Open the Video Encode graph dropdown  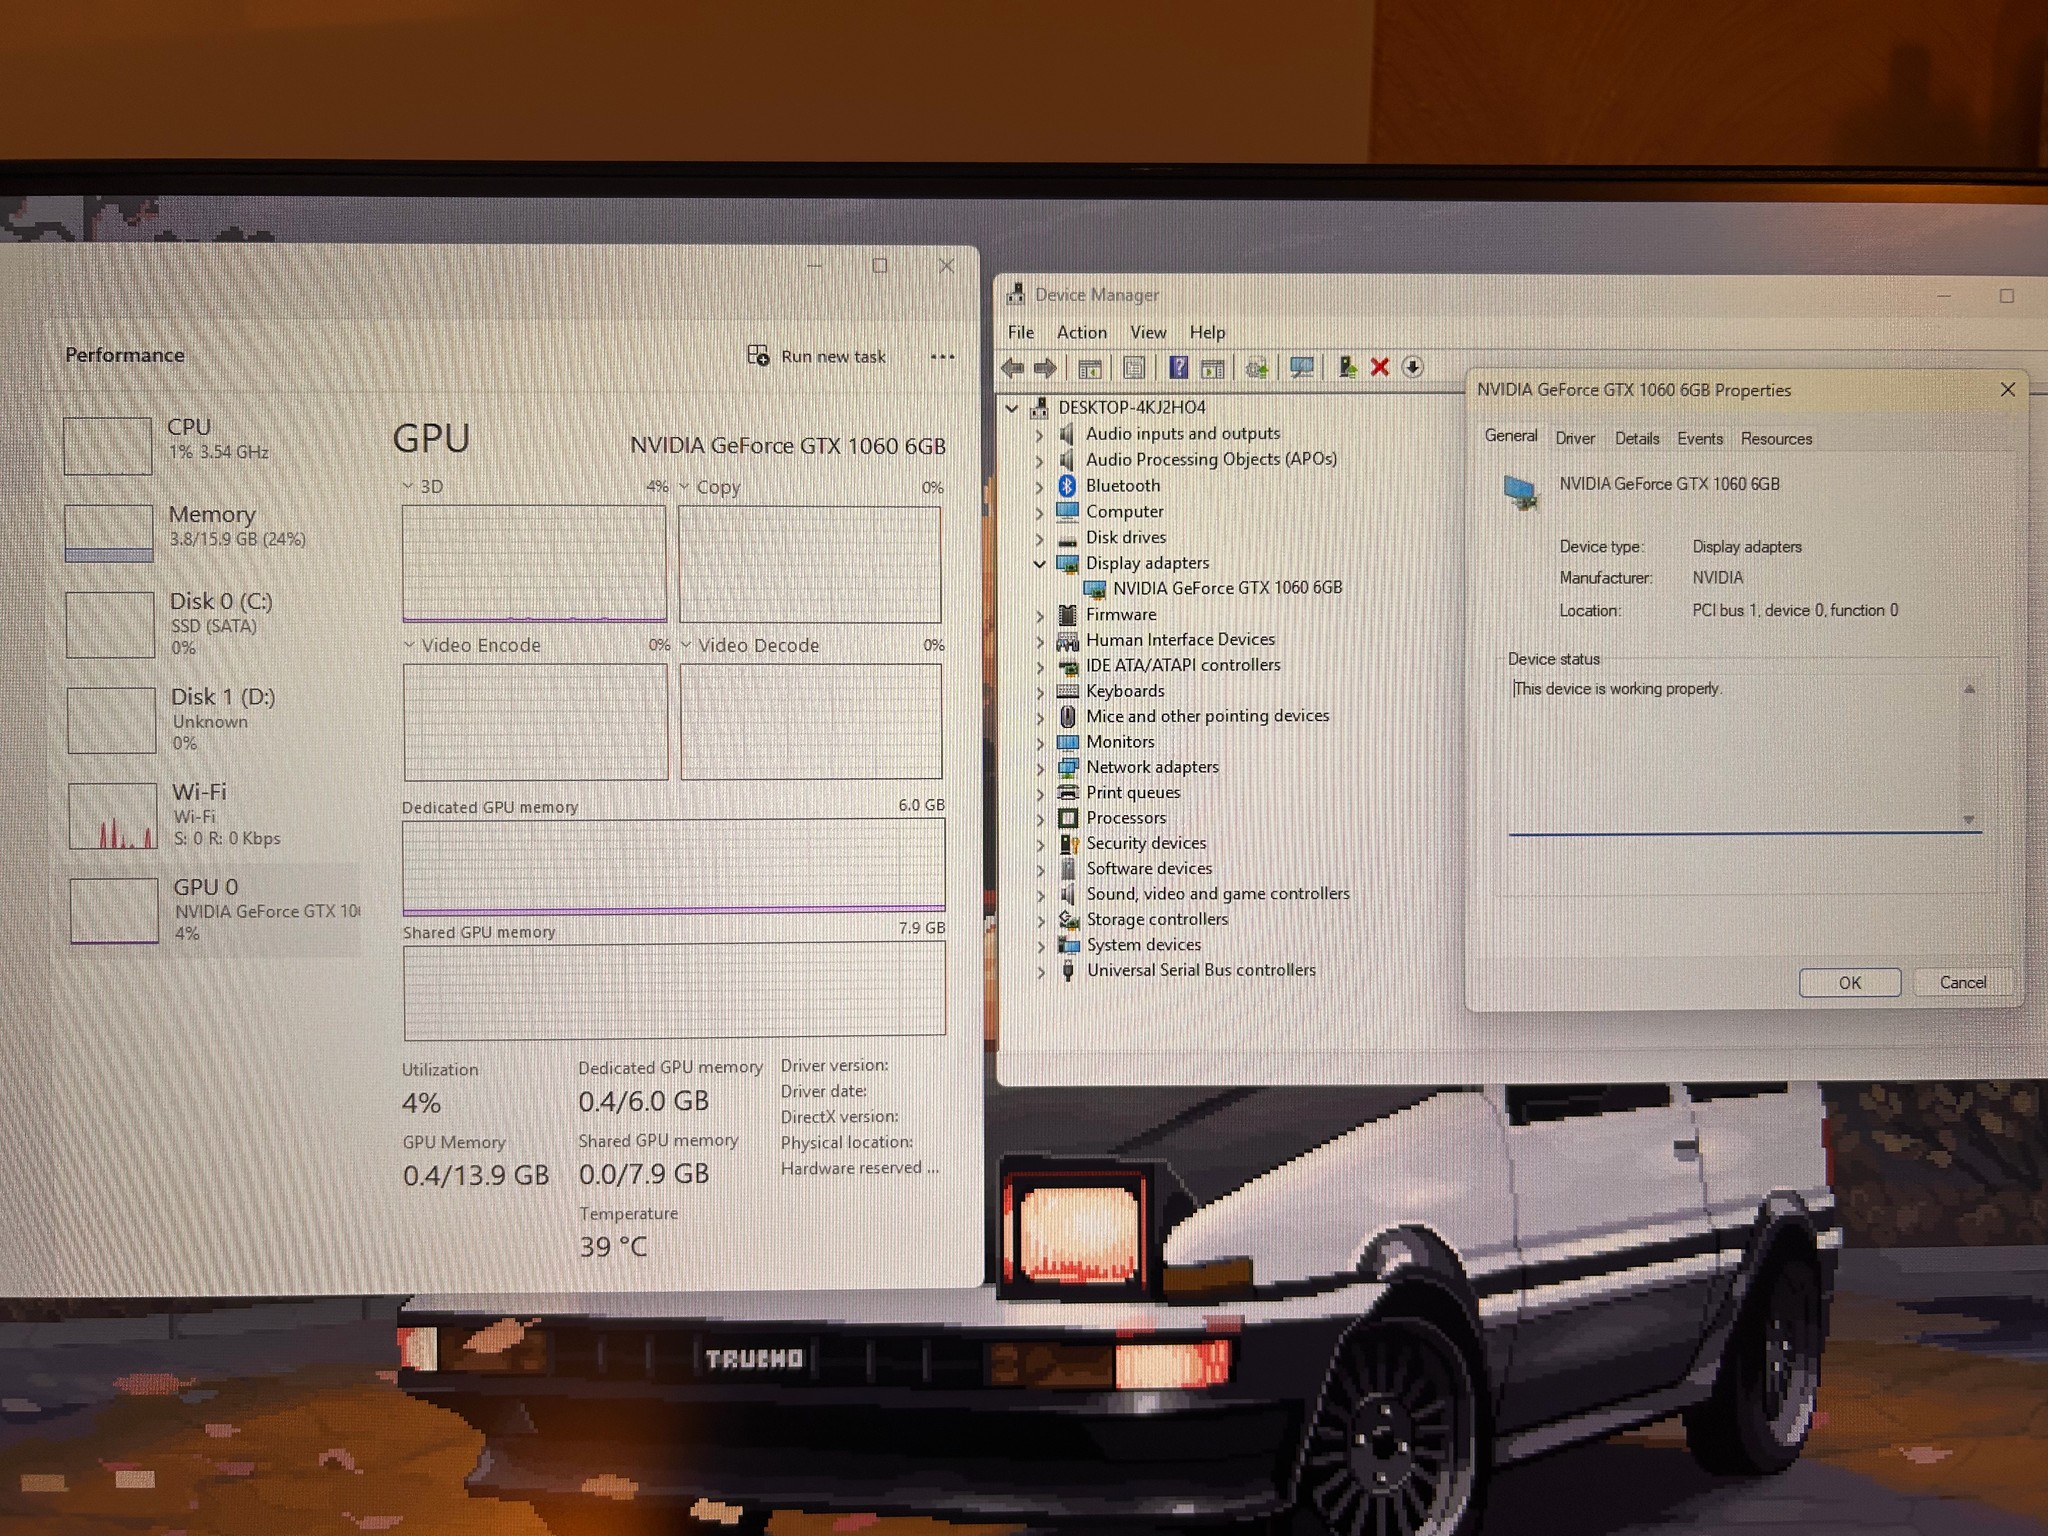tap(409, 645)
